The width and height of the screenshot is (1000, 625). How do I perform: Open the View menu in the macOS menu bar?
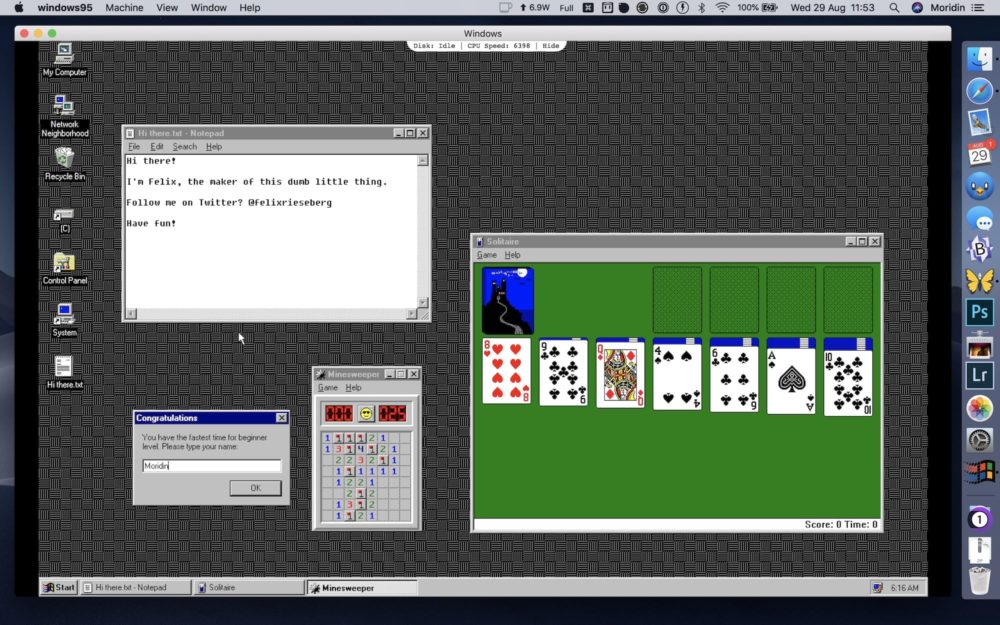(x=167, y=8)
